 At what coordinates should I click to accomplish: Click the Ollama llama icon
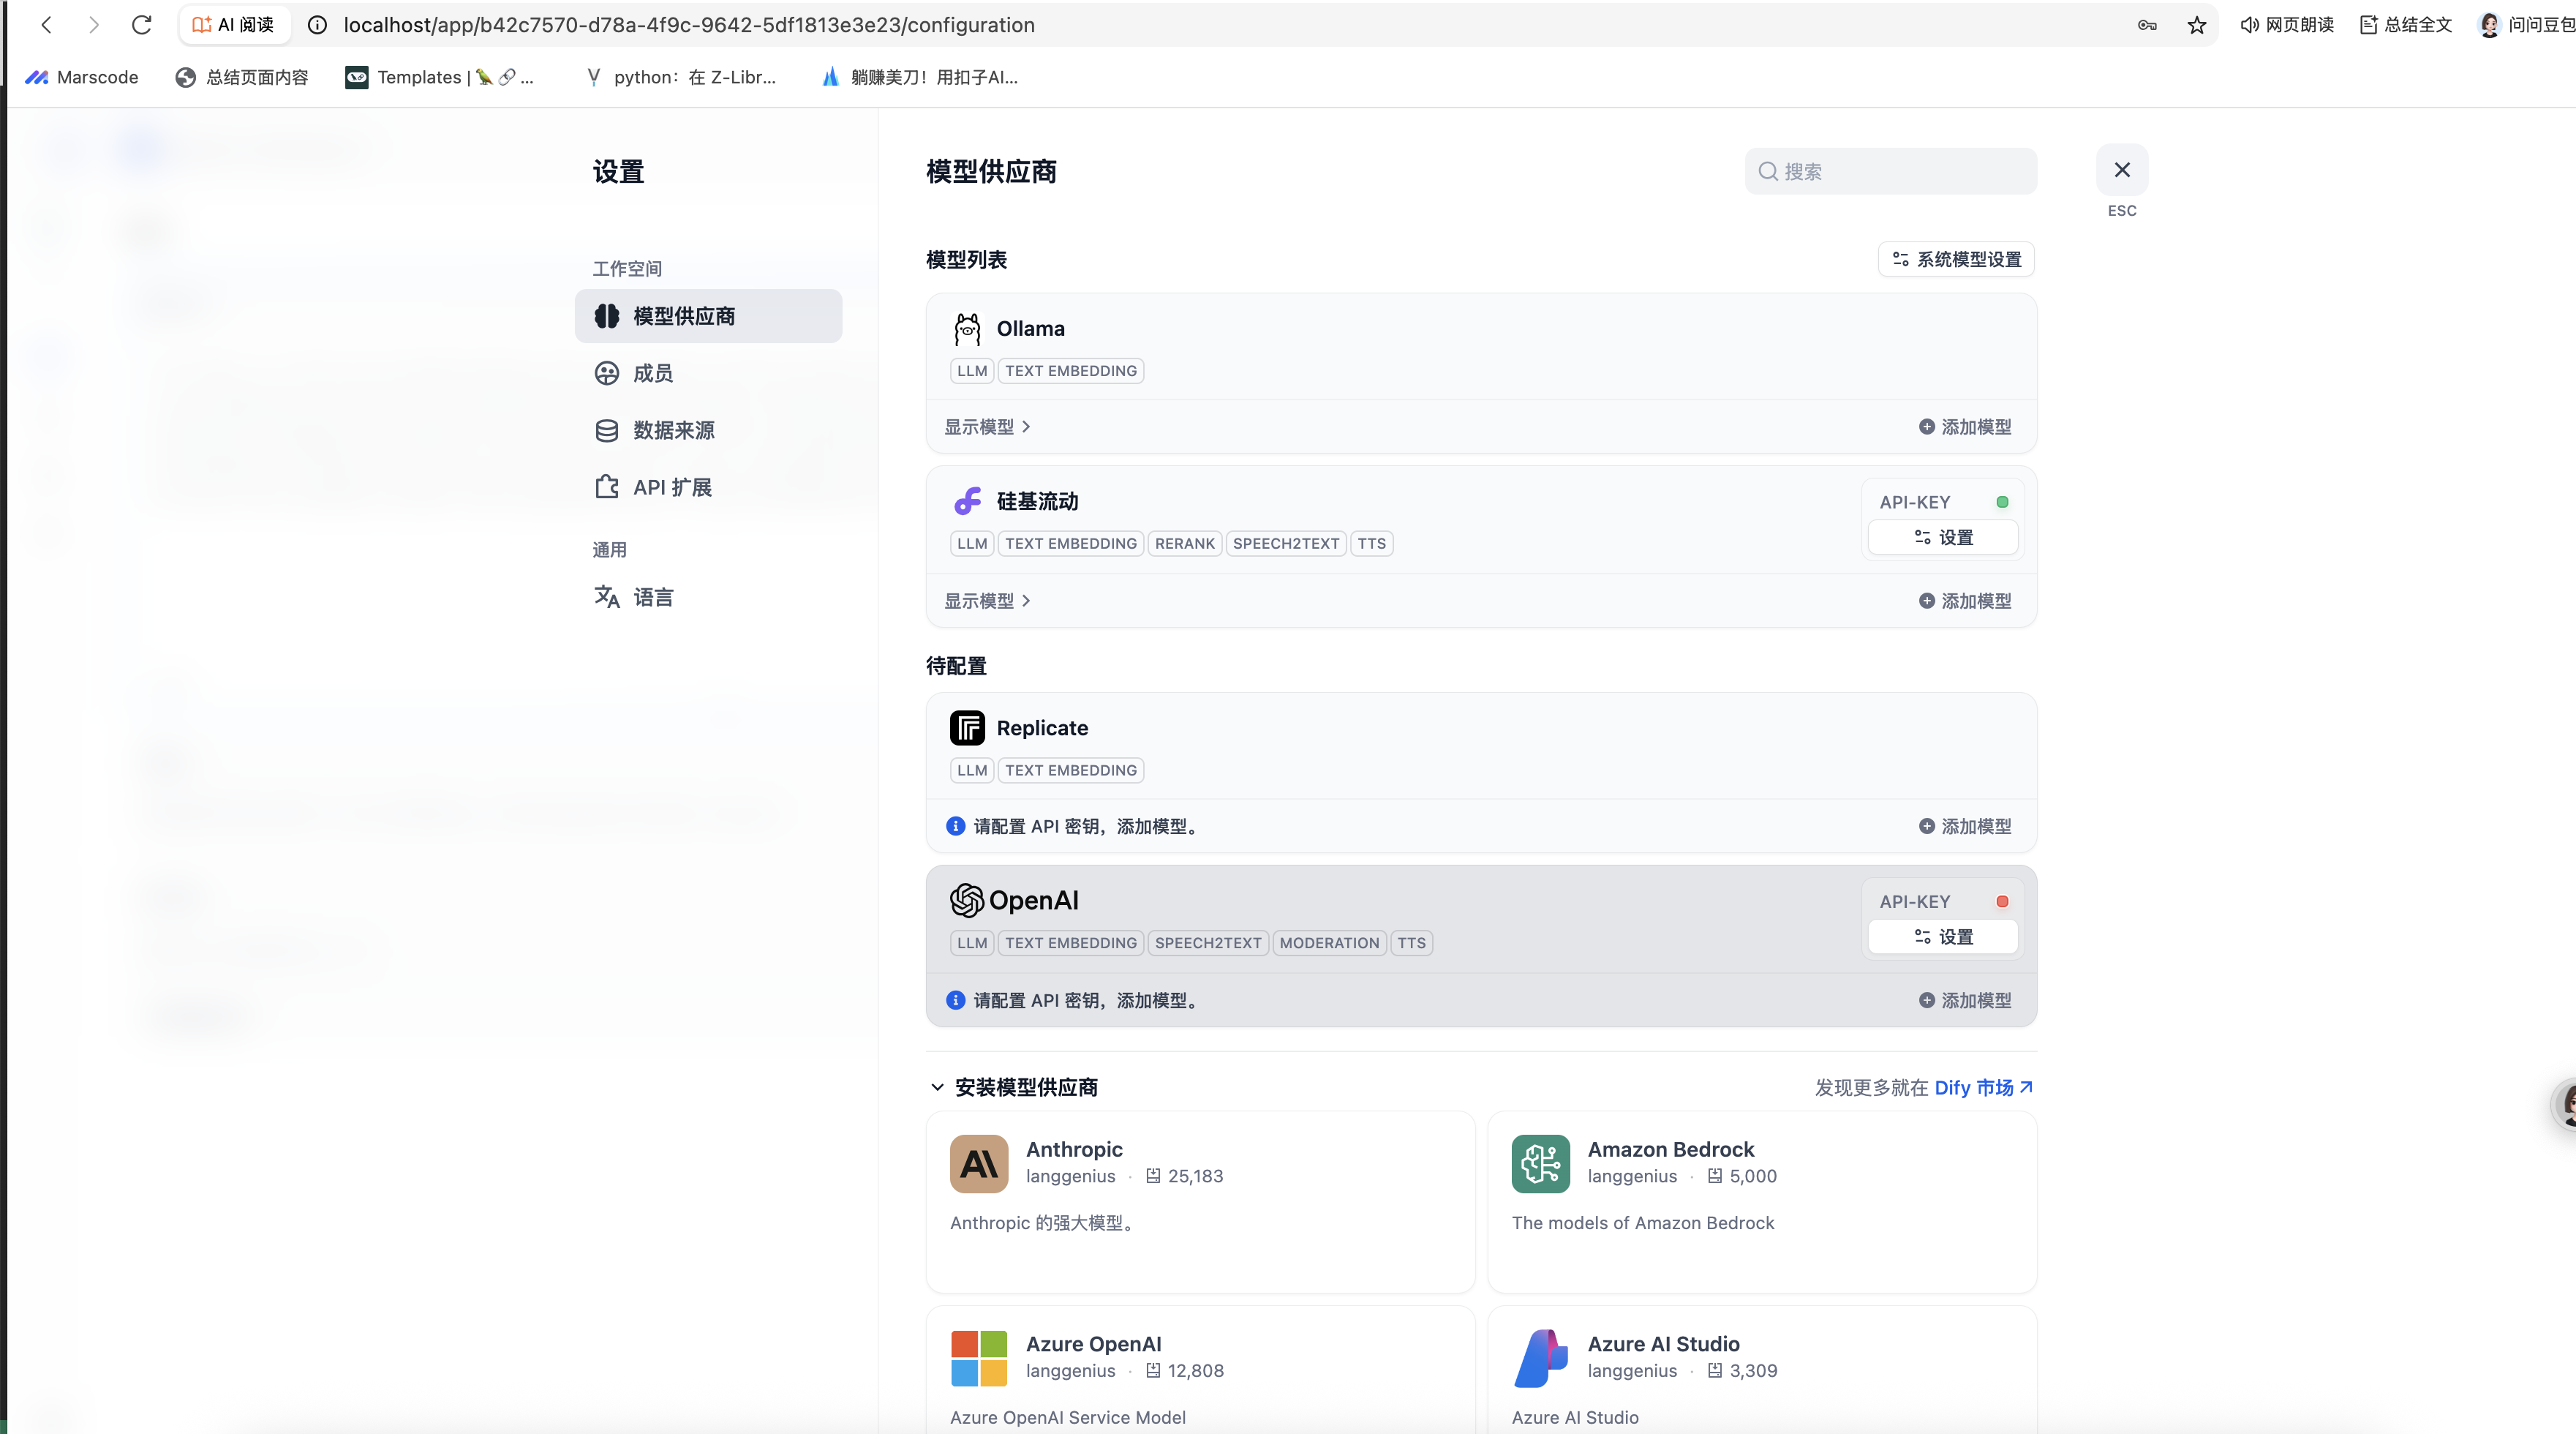click(x=966, y=329)
